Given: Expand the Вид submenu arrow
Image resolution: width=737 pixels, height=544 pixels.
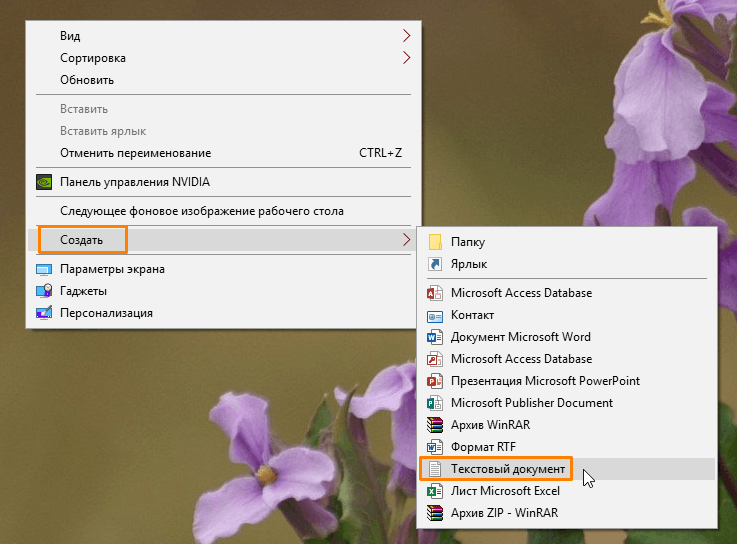Looking at the screenshot, I should point(407,36).
